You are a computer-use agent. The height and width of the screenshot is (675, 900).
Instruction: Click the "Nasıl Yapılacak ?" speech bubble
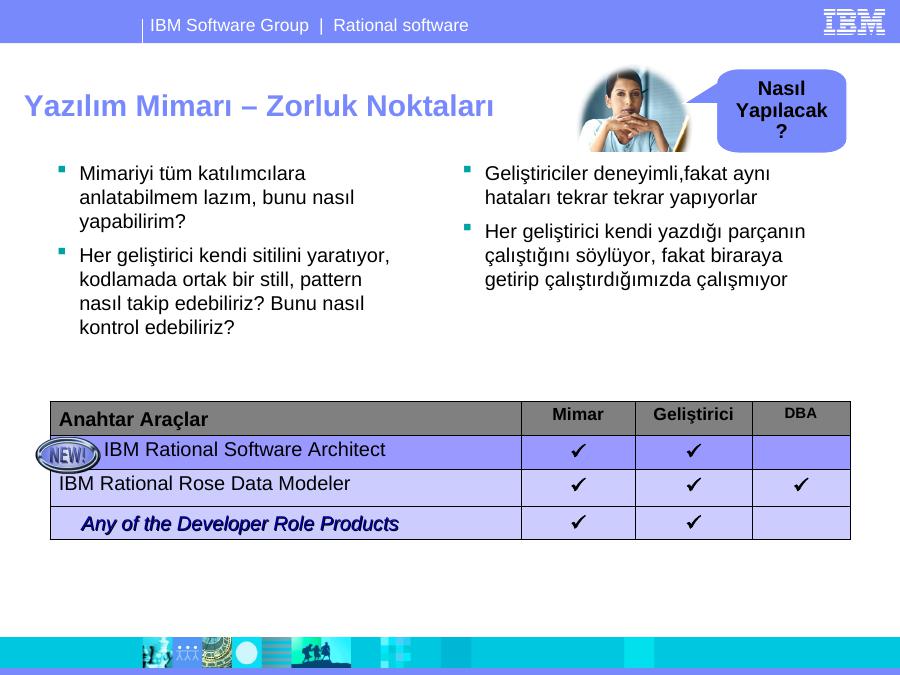[781, 110]
